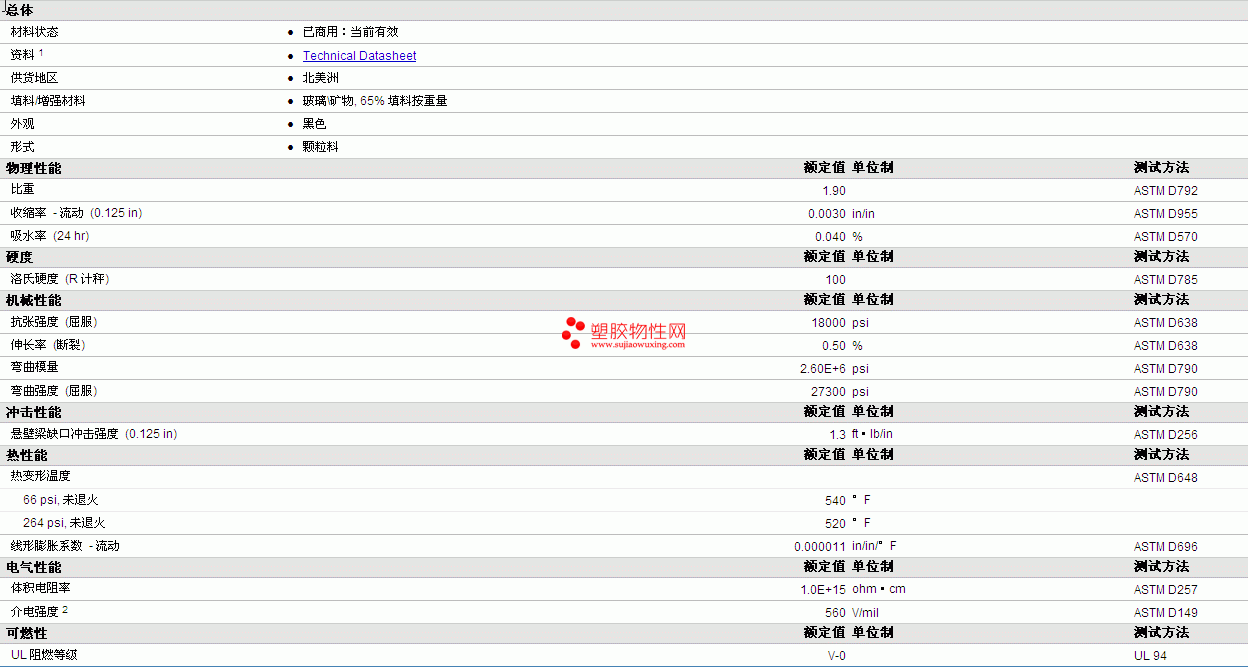The height and width of the screenshot is (667, 1248).
Task: Click the expansion coefficient value 0.000011
Action: [820, 547]
